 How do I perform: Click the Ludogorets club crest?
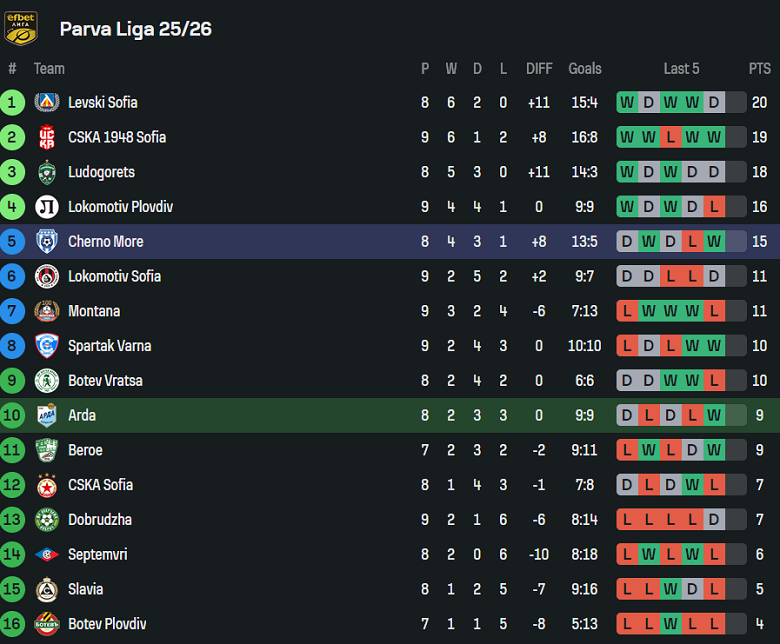[46, 172]
